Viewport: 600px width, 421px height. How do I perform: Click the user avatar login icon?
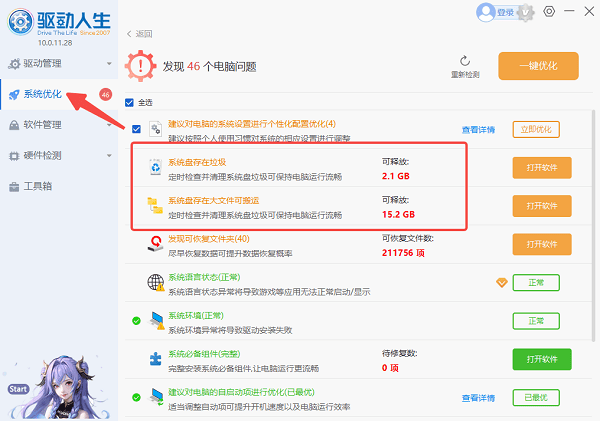[487, 12]
